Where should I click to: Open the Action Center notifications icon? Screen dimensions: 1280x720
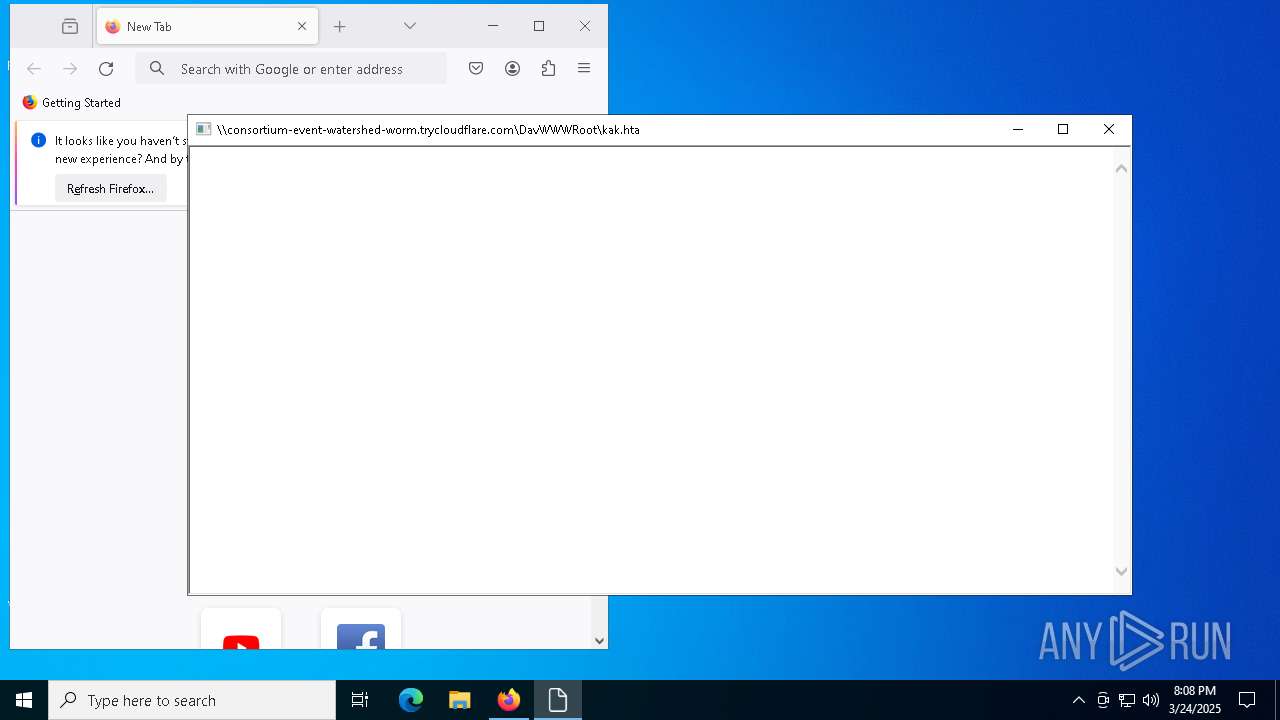(x=1247, y=700)
